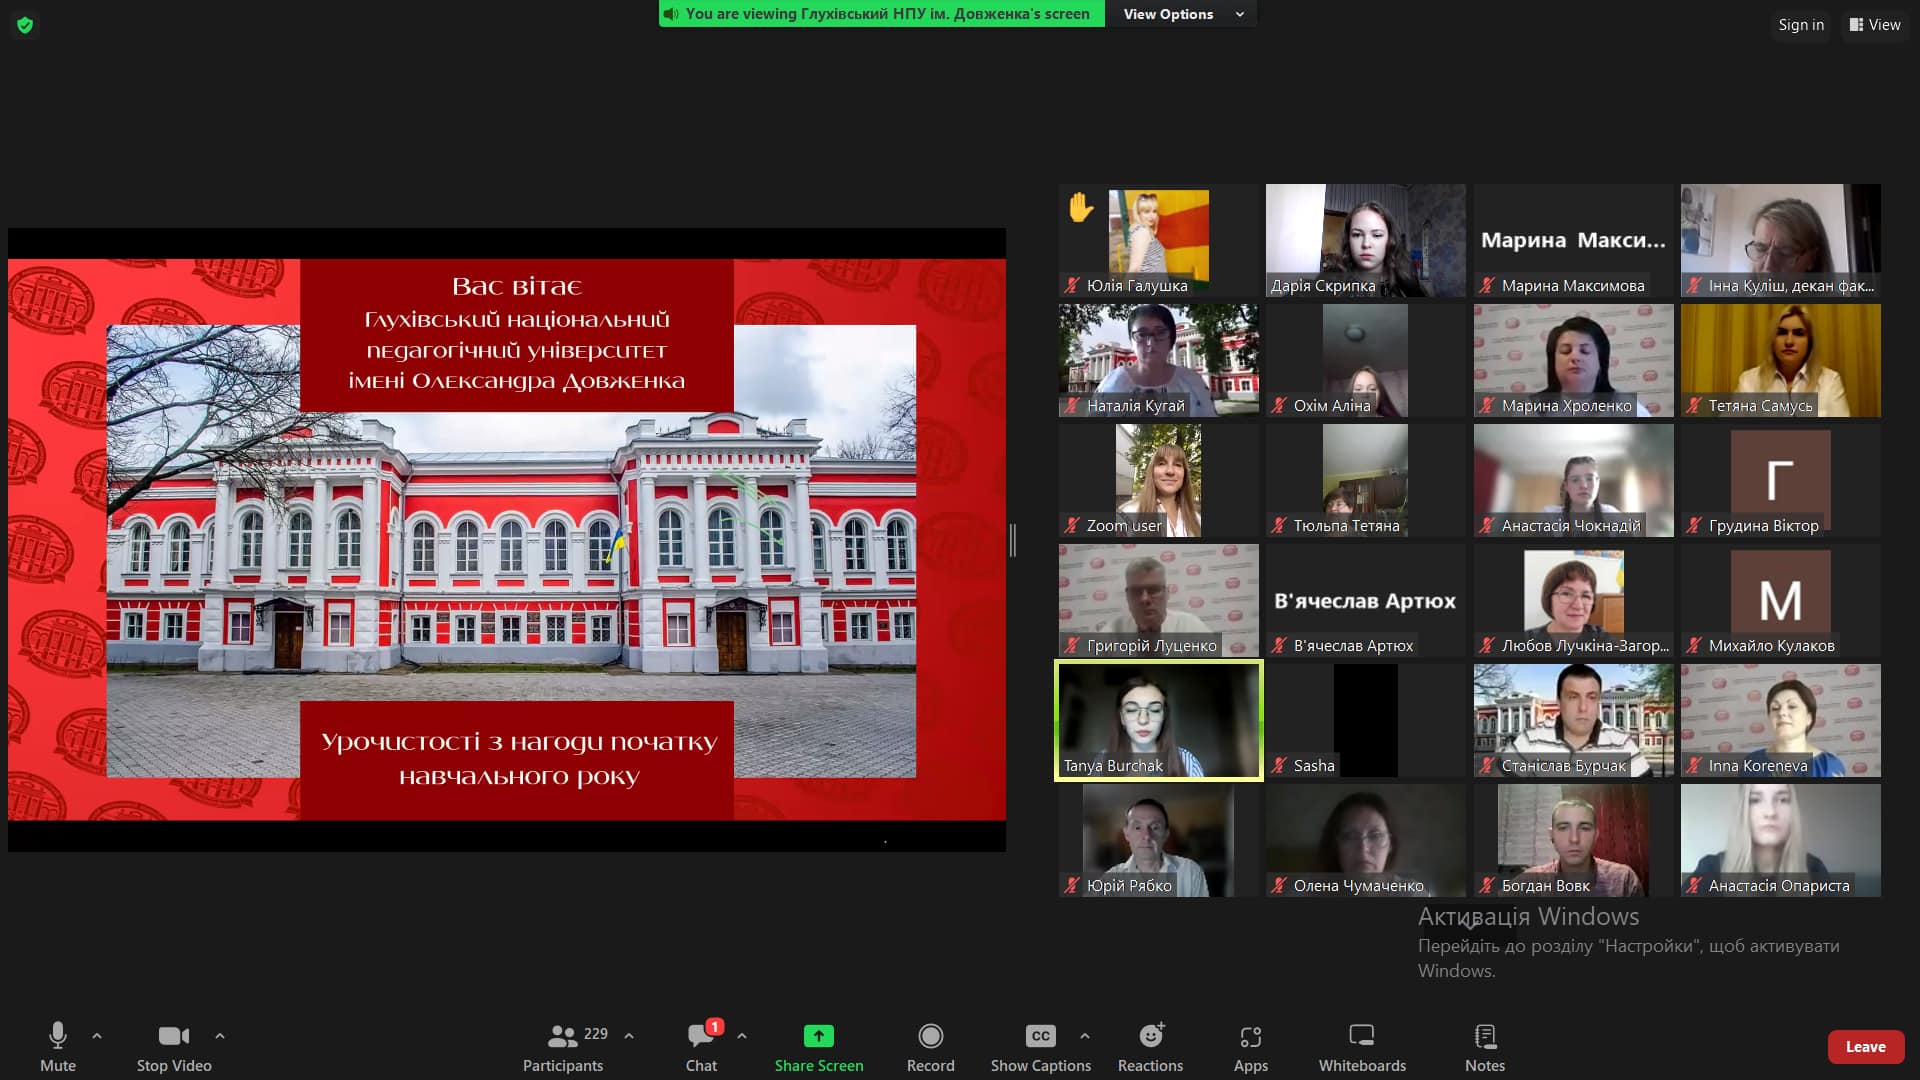
Task: Click muted mic icon beside Богдан Вовк
Action: [1487, 886]
